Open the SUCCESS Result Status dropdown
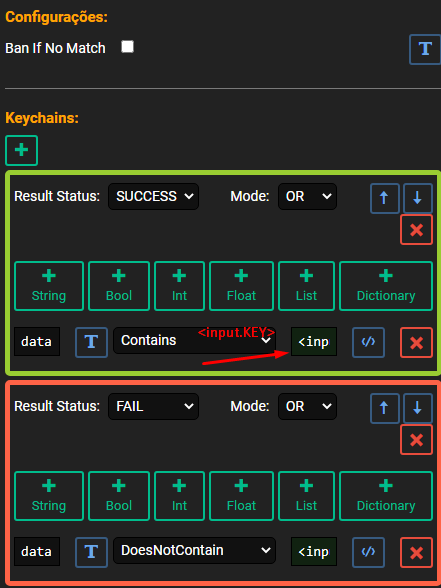The width and height of the screenshot is (441, 588). [153, 196]
